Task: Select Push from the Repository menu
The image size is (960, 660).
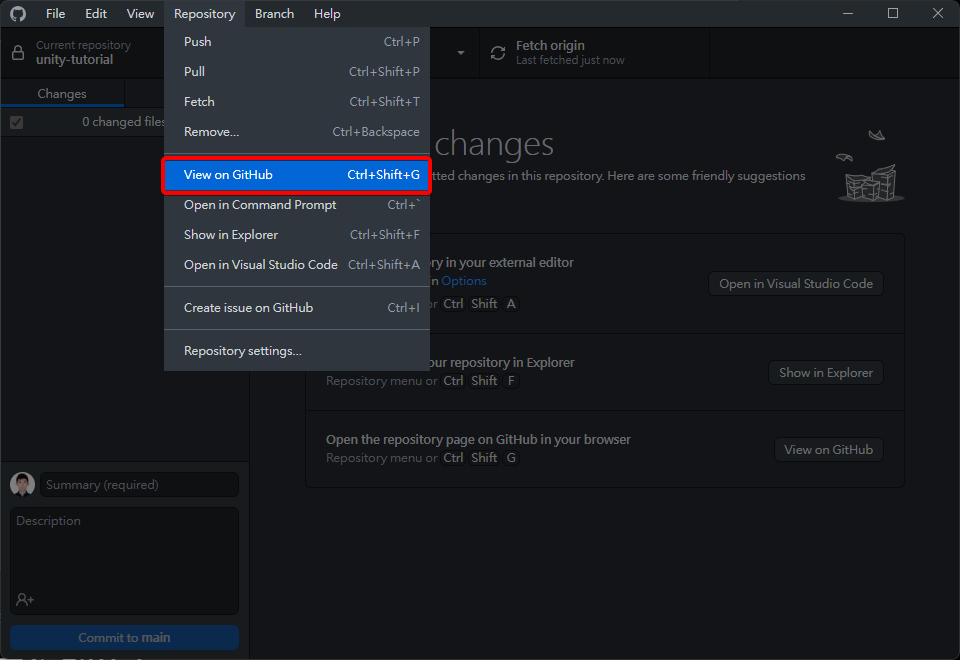Action: click(x=297, y=42)
